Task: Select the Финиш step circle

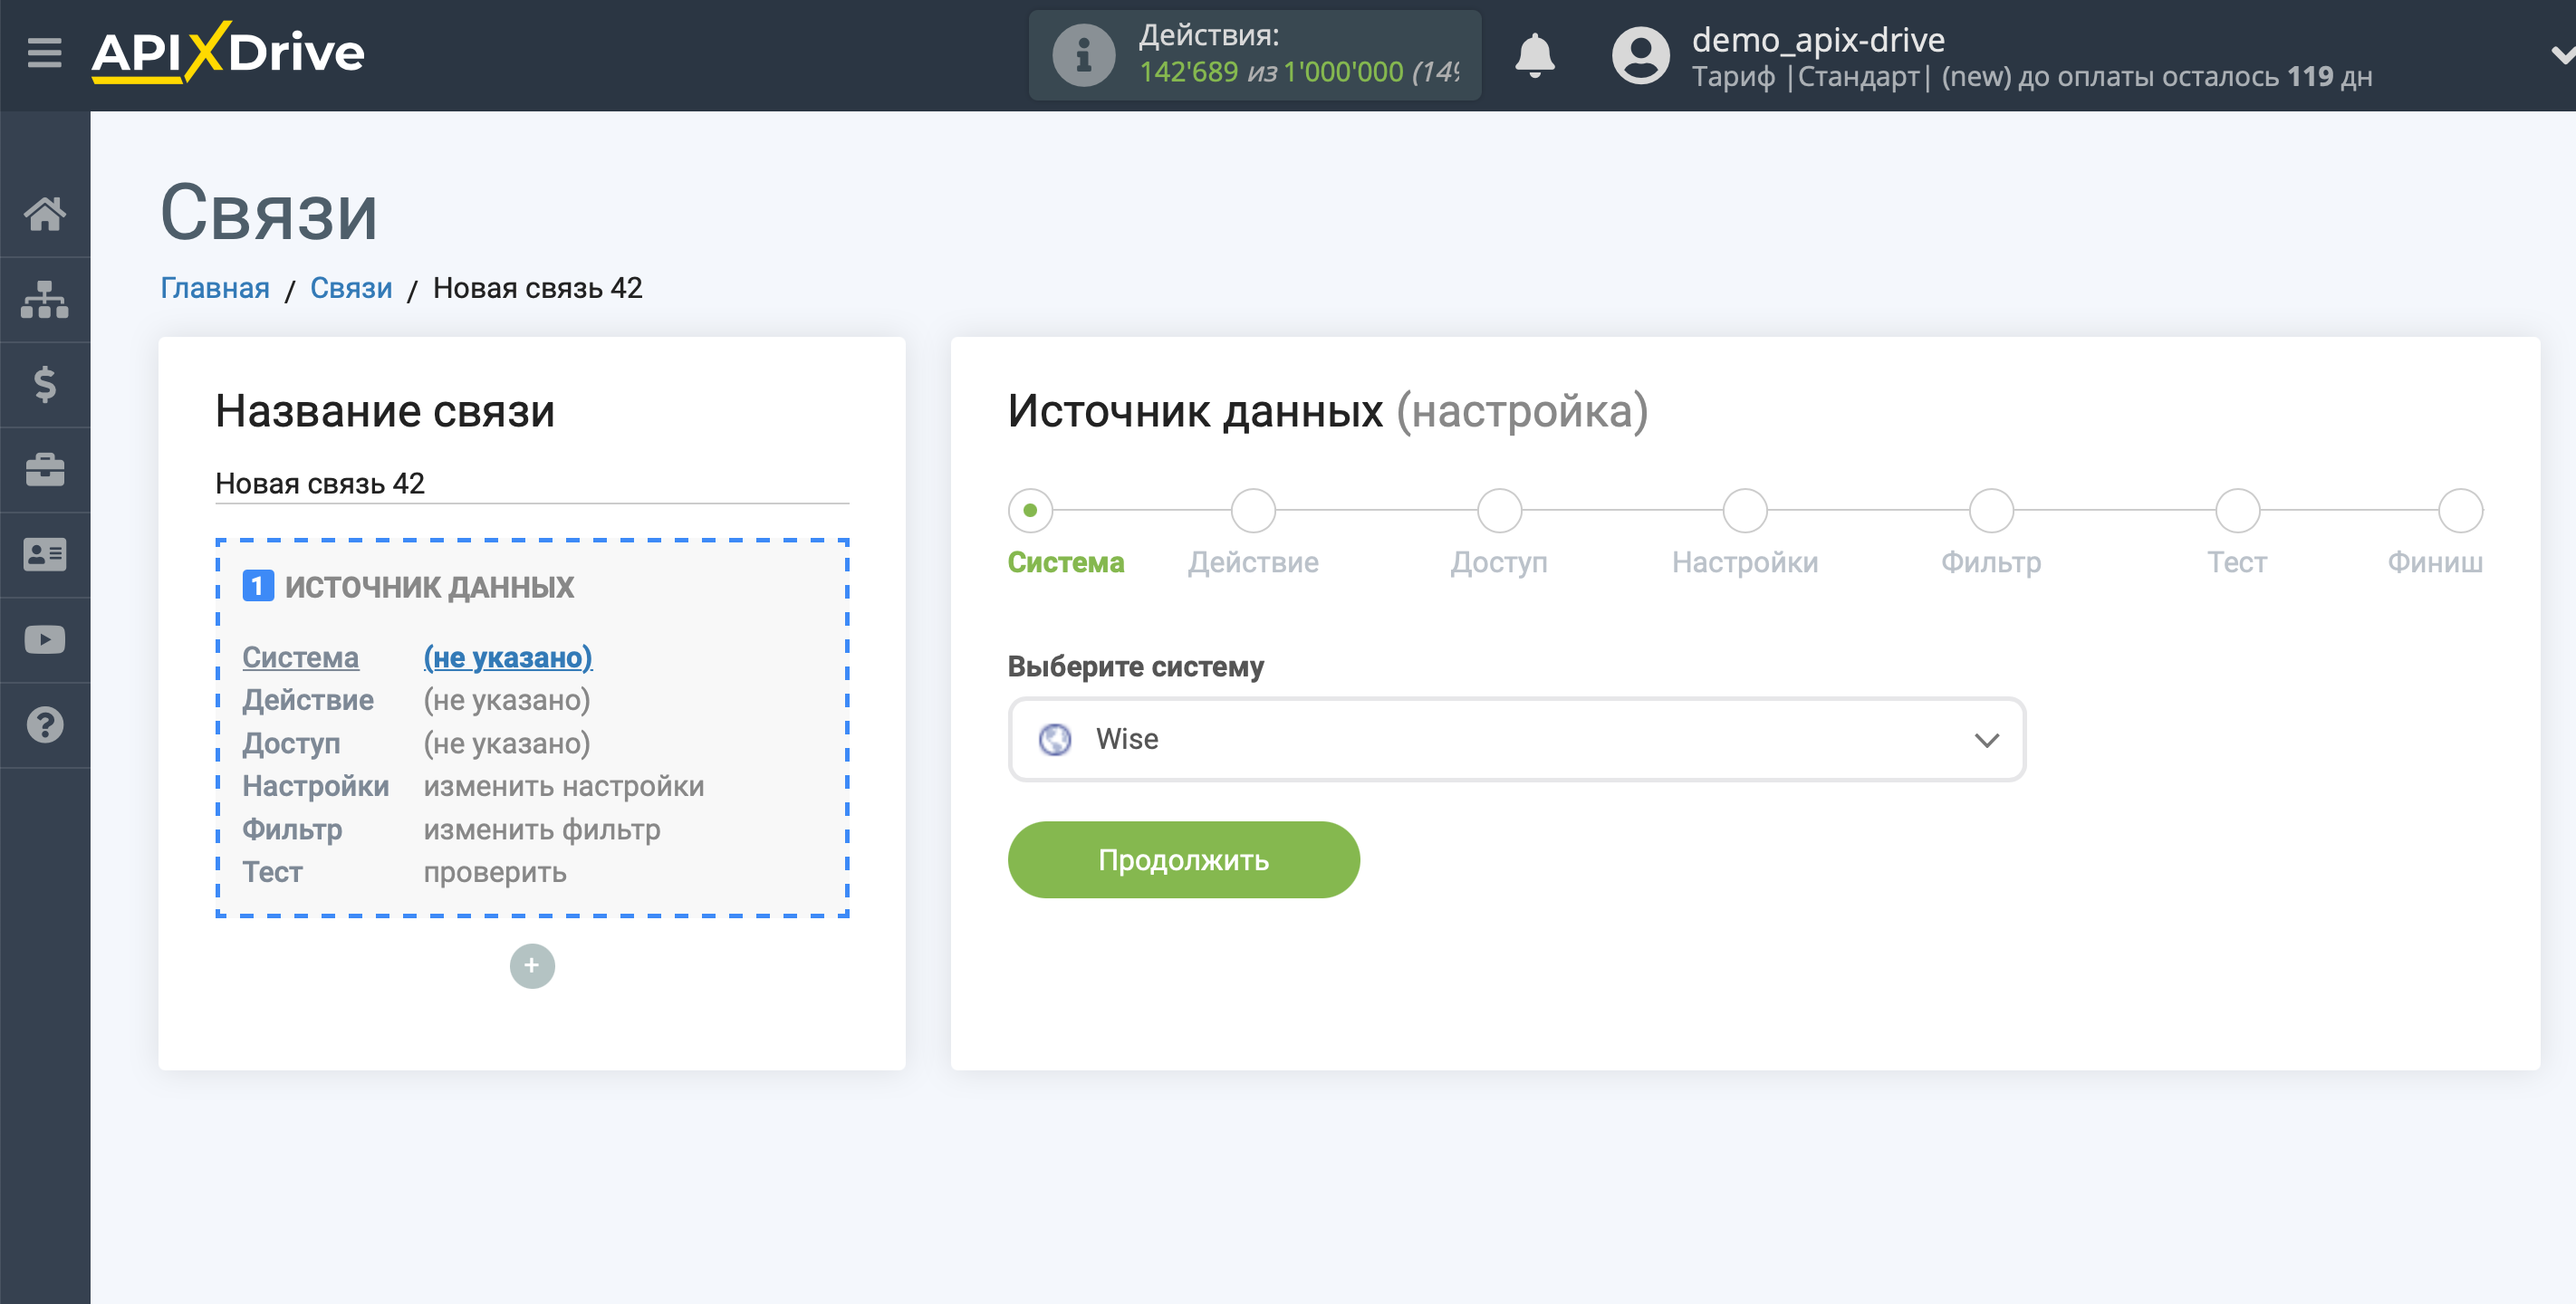Action: (x=2460, y=510)
